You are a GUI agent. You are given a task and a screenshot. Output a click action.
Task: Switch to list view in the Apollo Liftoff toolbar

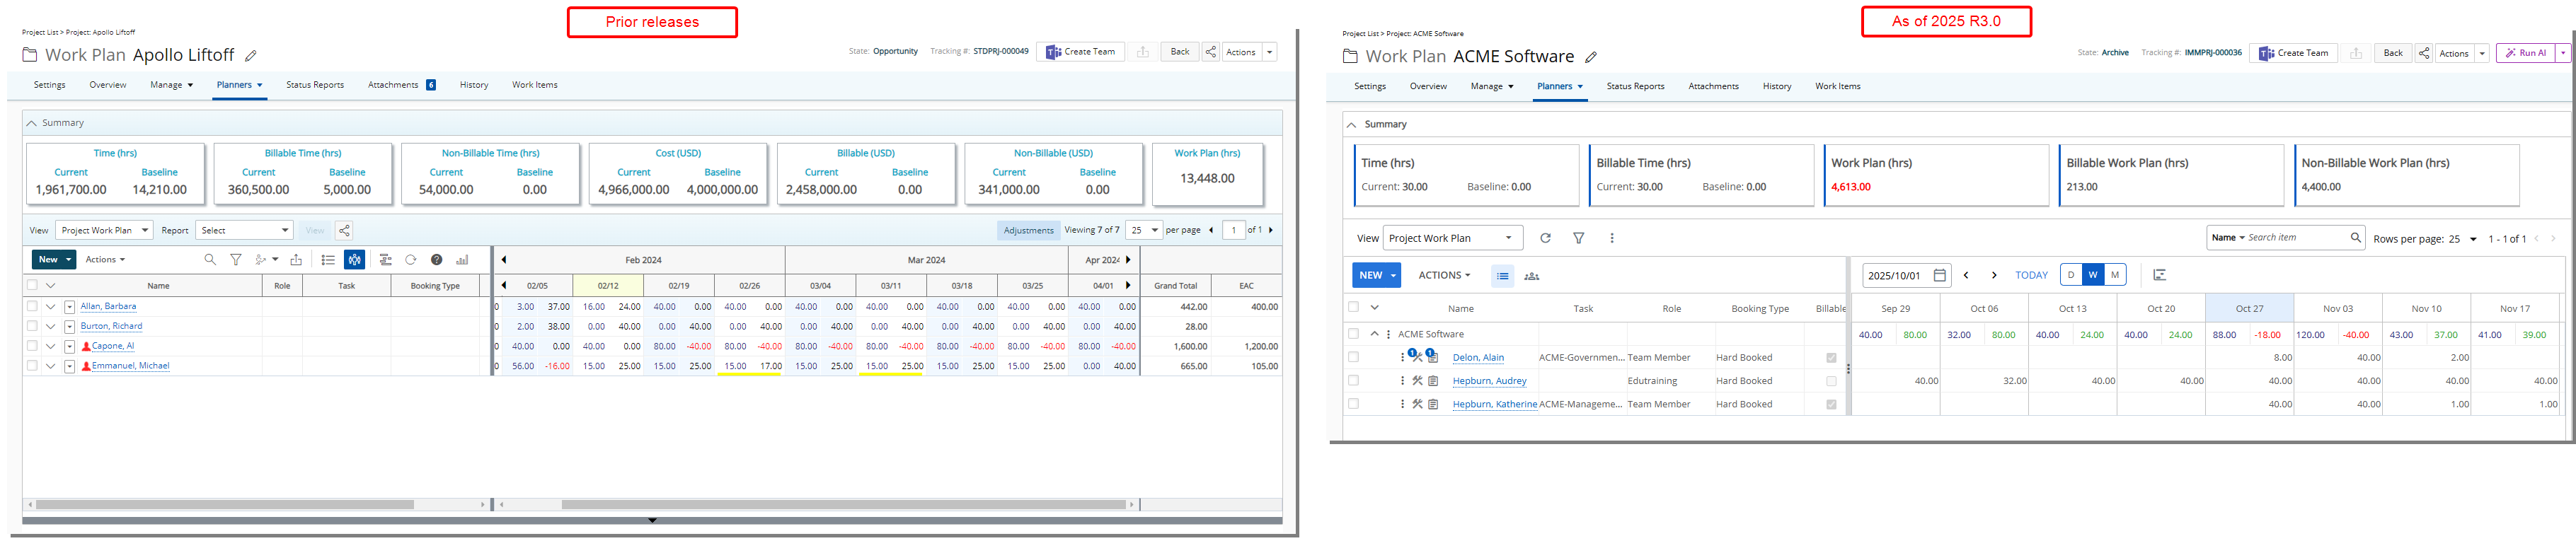(328, 259)
